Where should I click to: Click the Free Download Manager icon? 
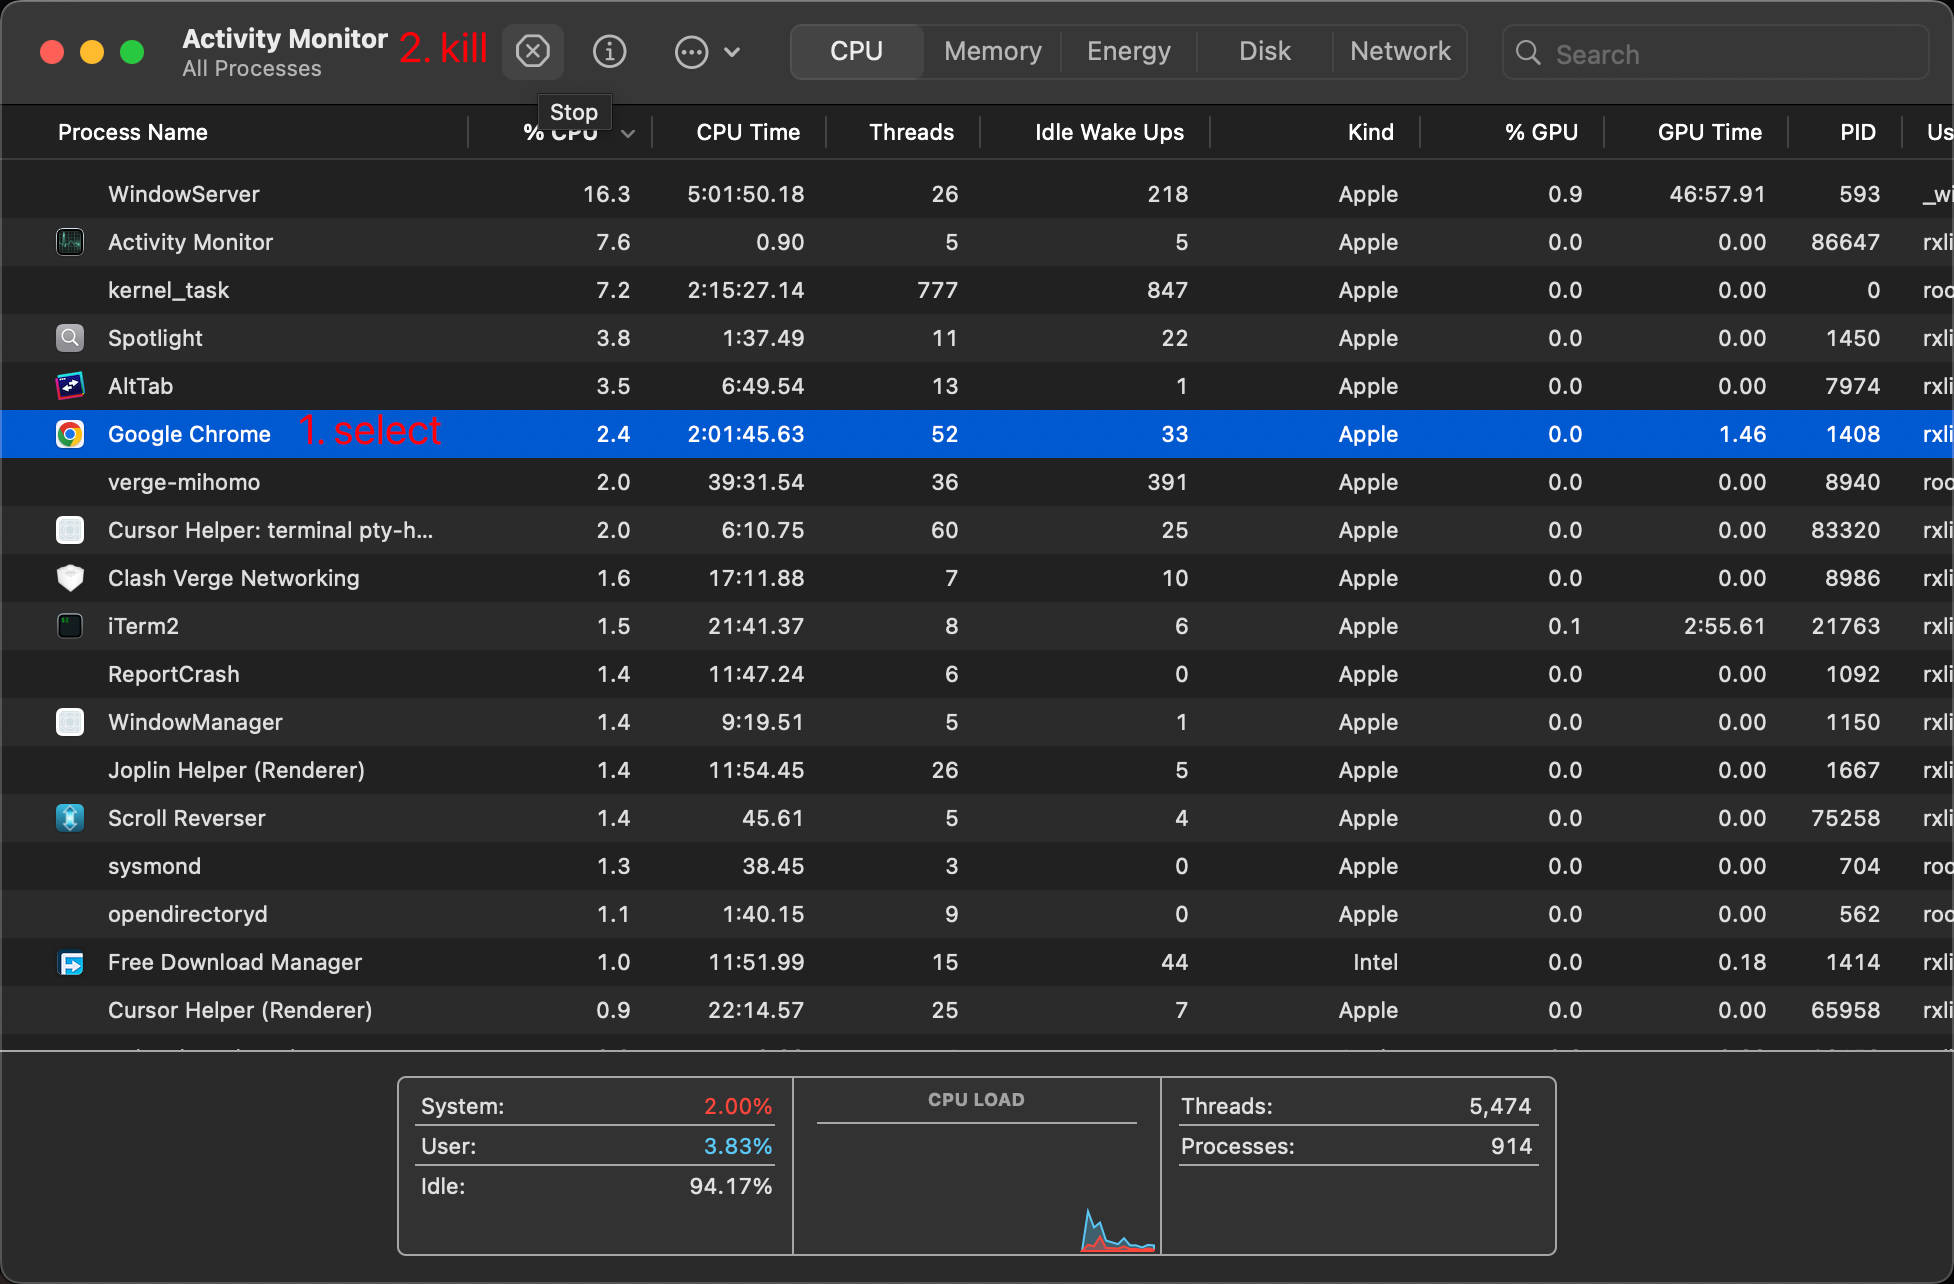tap(70, 962)
